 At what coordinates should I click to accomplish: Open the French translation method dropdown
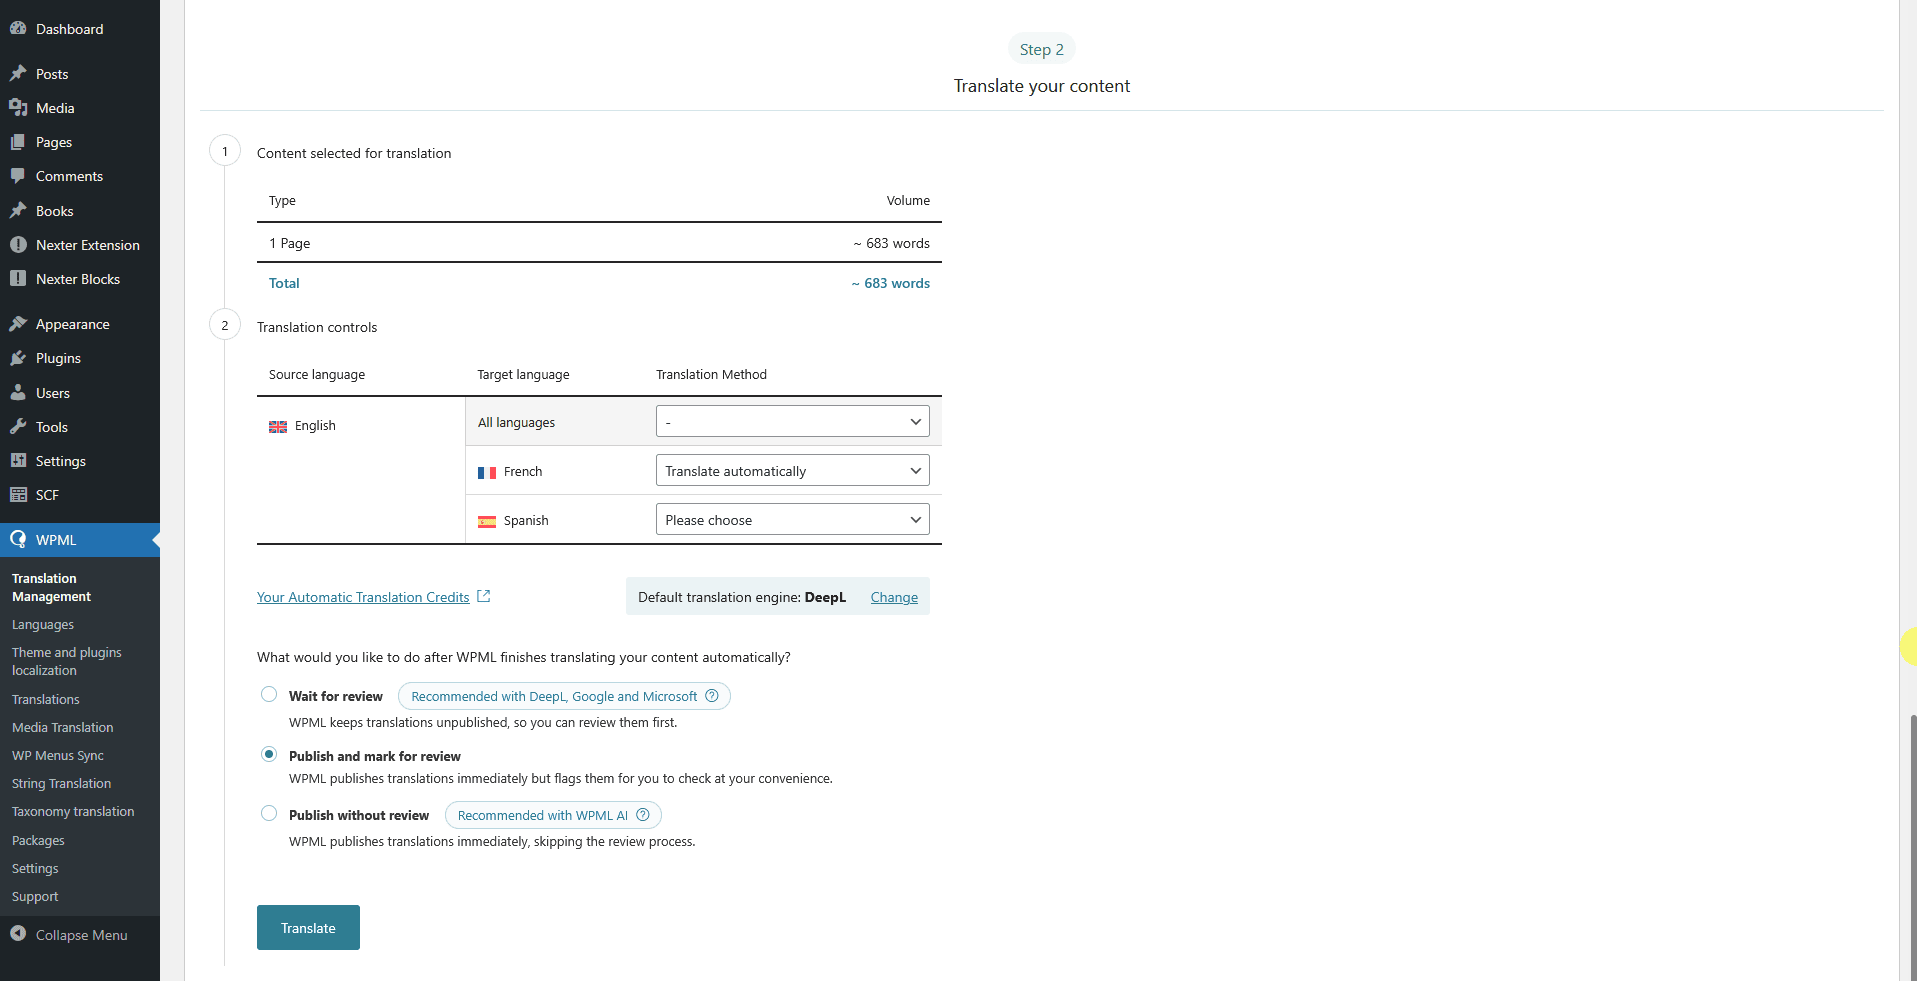791,470
